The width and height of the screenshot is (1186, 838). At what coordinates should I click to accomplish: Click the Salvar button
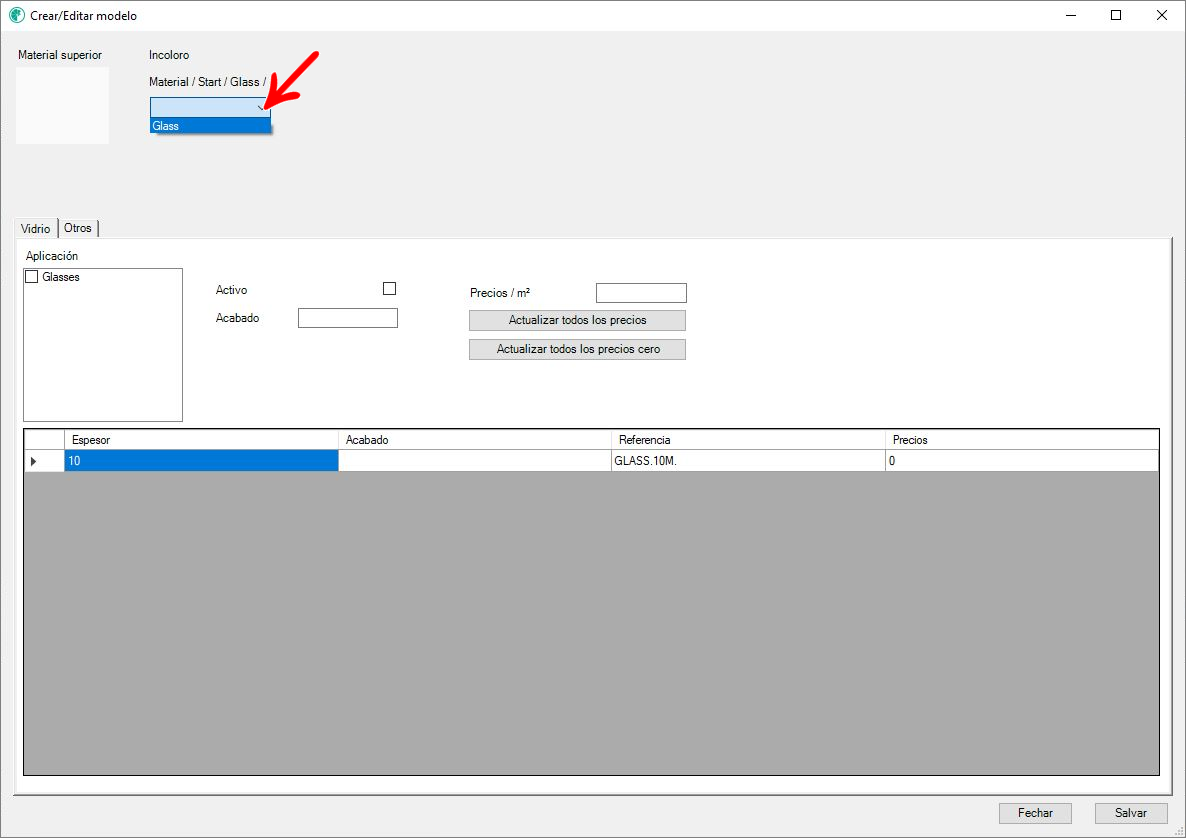(x=1131, y=813)
